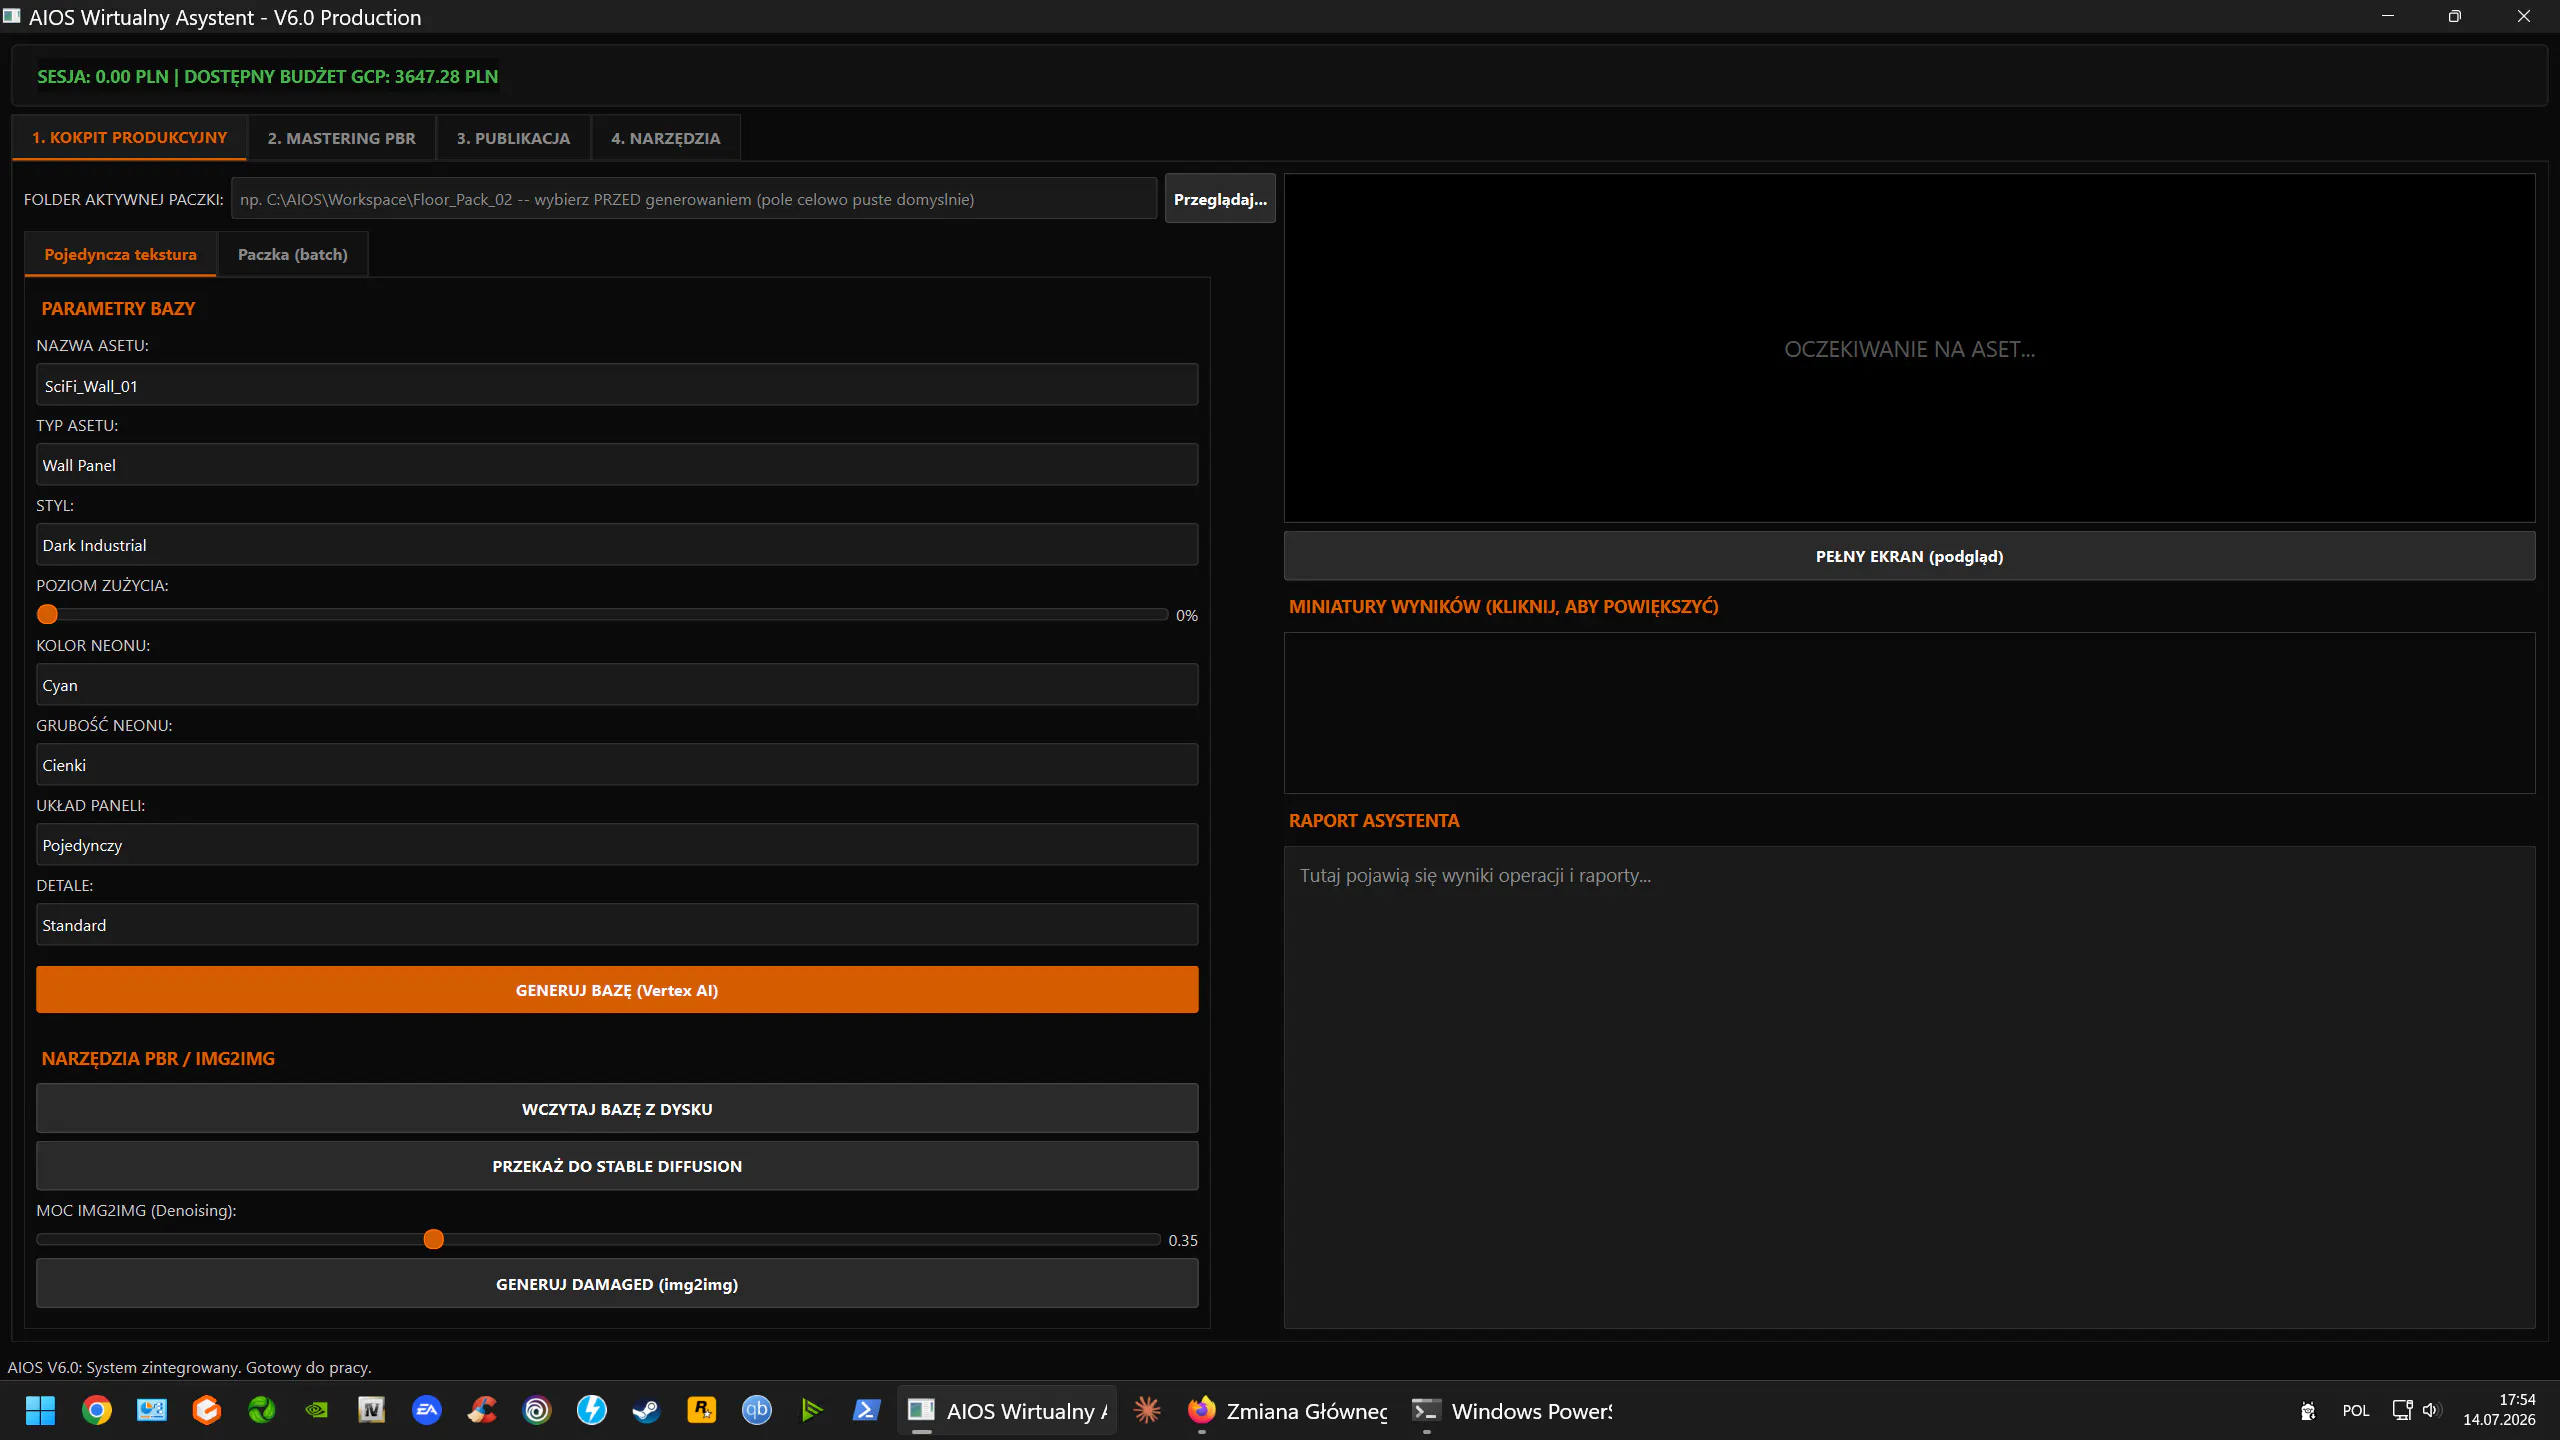Click WCZYTAJ BAZĘ Z DYSKU button
Screen dimensions: 2560x1440
[617, 1109]
